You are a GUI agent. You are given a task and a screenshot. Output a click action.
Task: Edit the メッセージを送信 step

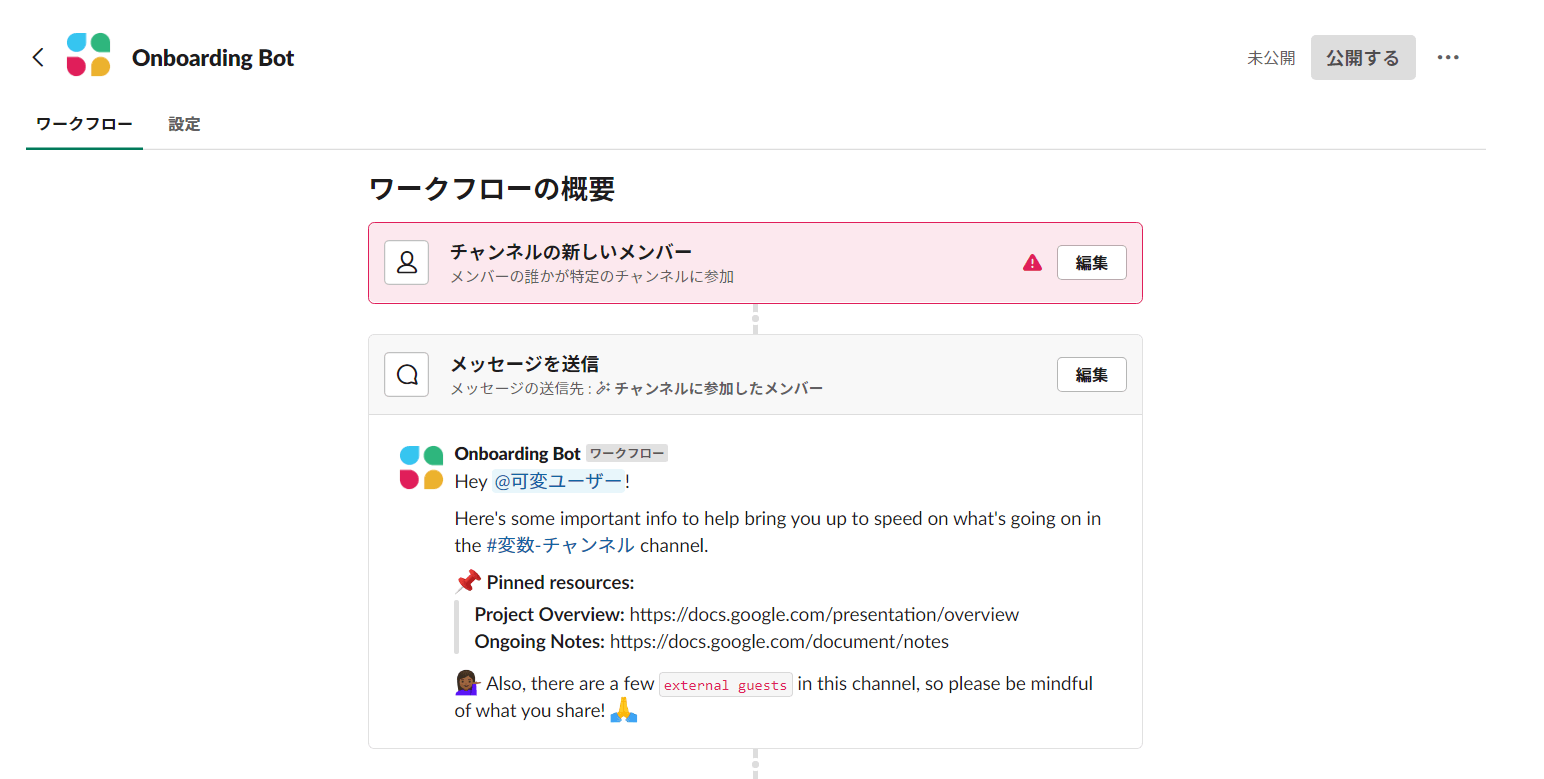(x=1091, y=375)
